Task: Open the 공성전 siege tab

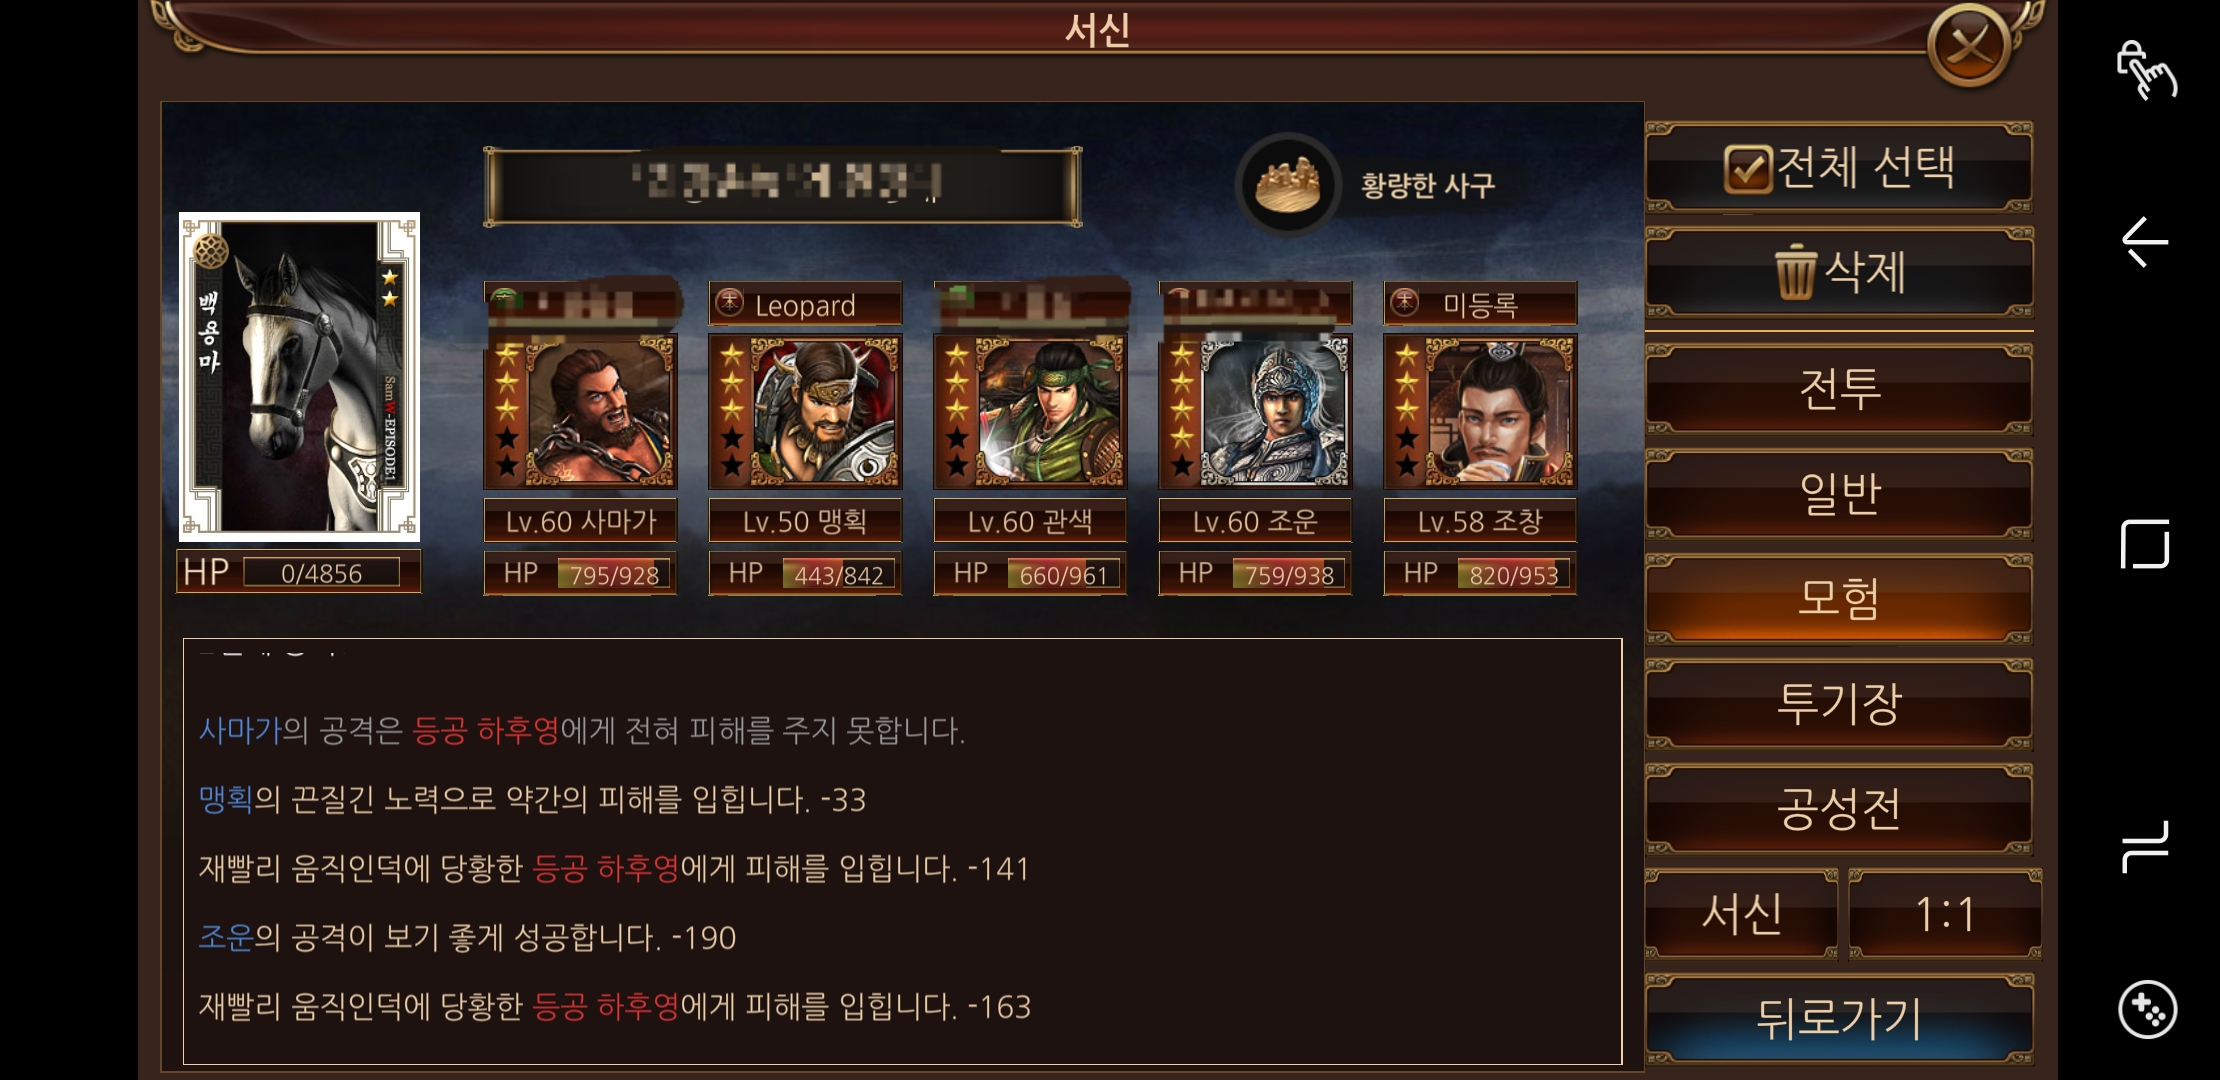Action: (1839, 809)
